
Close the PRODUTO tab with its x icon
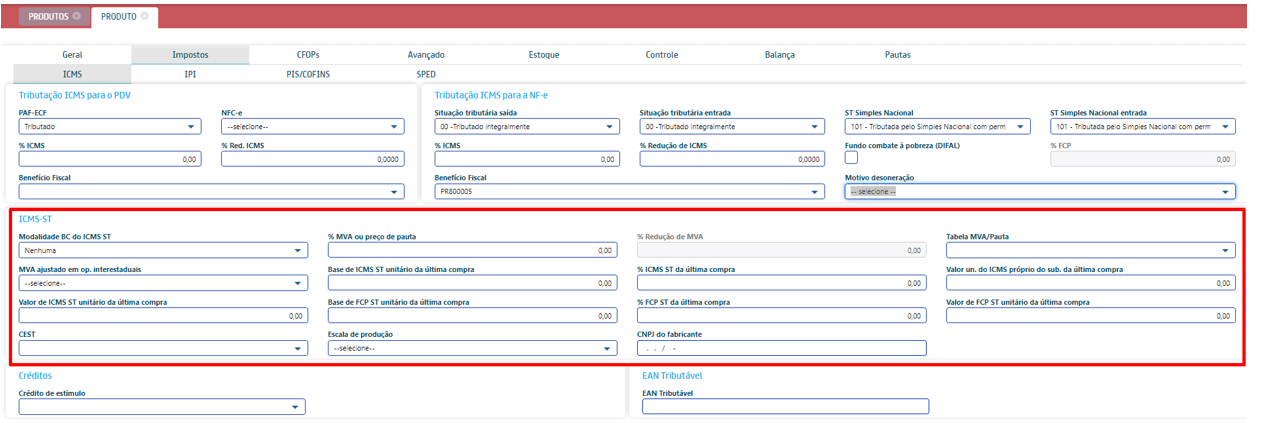point(144,16)
